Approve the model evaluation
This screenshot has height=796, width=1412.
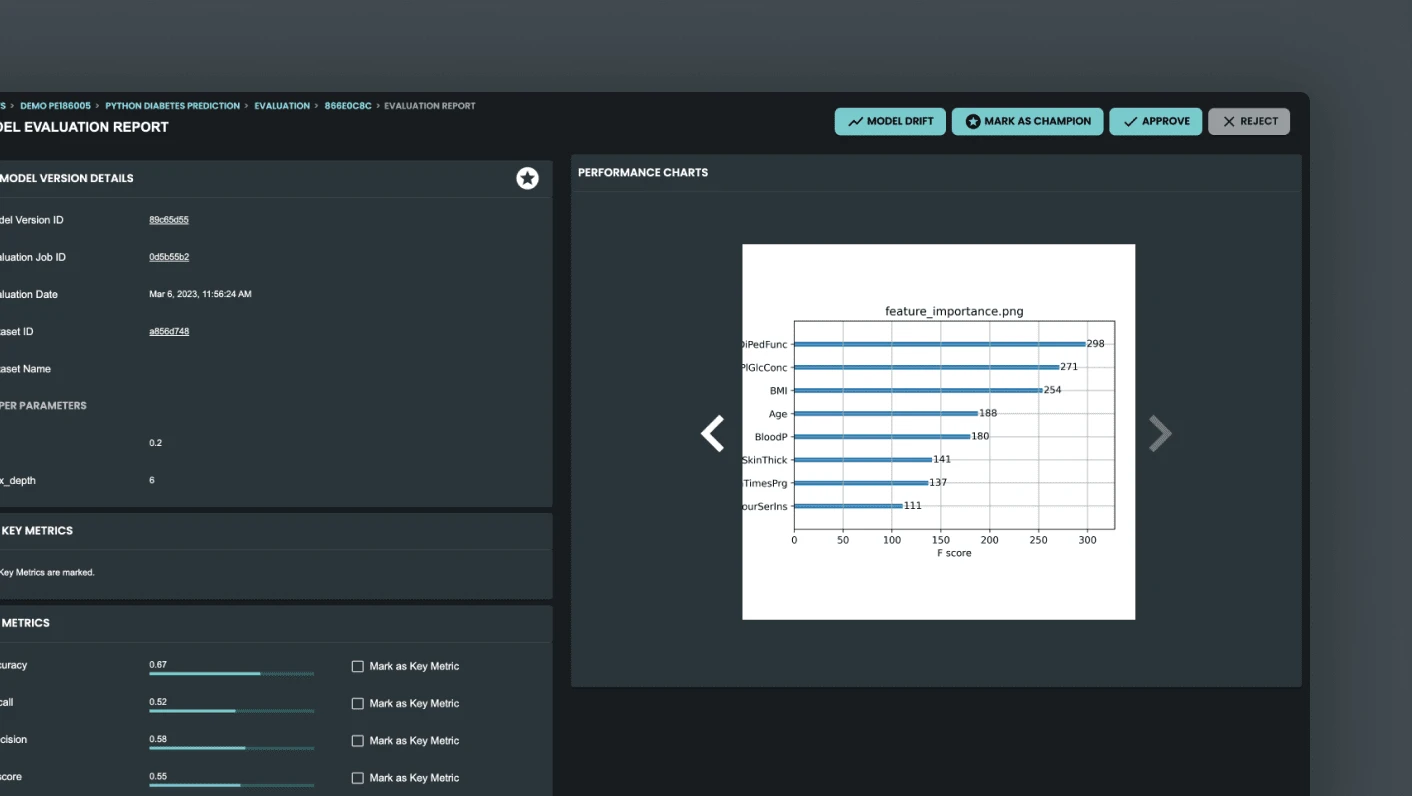point(1156,122)
